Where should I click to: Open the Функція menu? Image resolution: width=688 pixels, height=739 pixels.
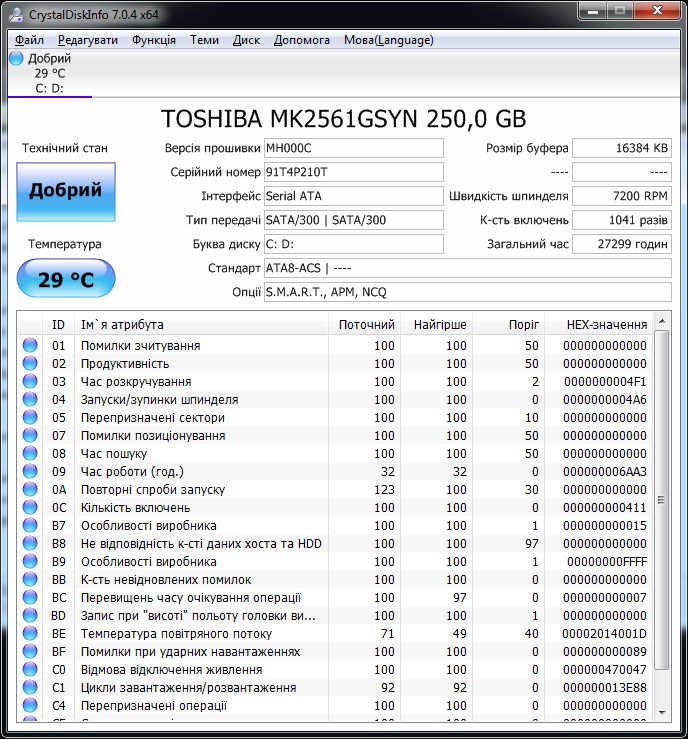(x=154, y=40)
